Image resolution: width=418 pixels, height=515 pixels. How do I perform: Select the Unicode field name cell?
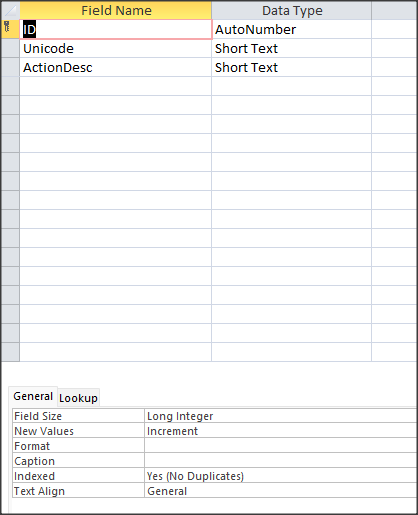tap(116, 49)
